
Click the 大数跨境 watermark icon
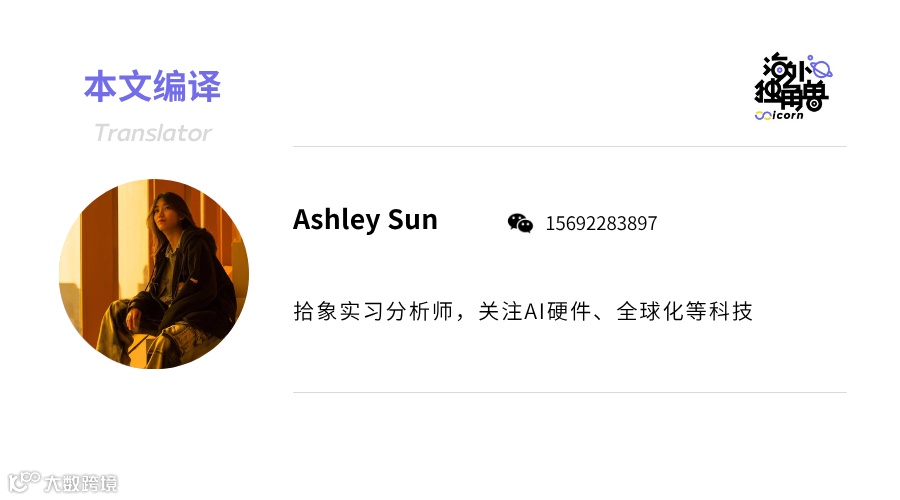[x=25, y=481]
